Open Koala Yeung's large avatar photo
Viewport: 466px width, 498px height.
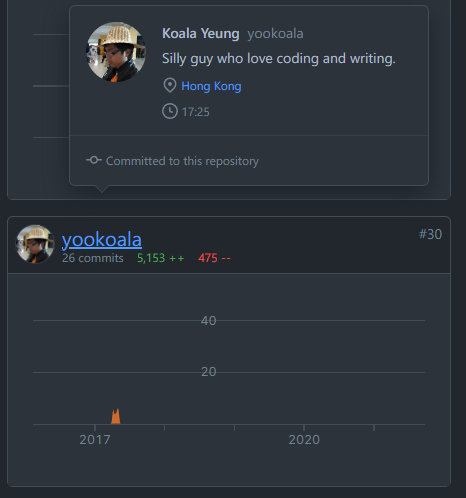(x=116, y=52)
